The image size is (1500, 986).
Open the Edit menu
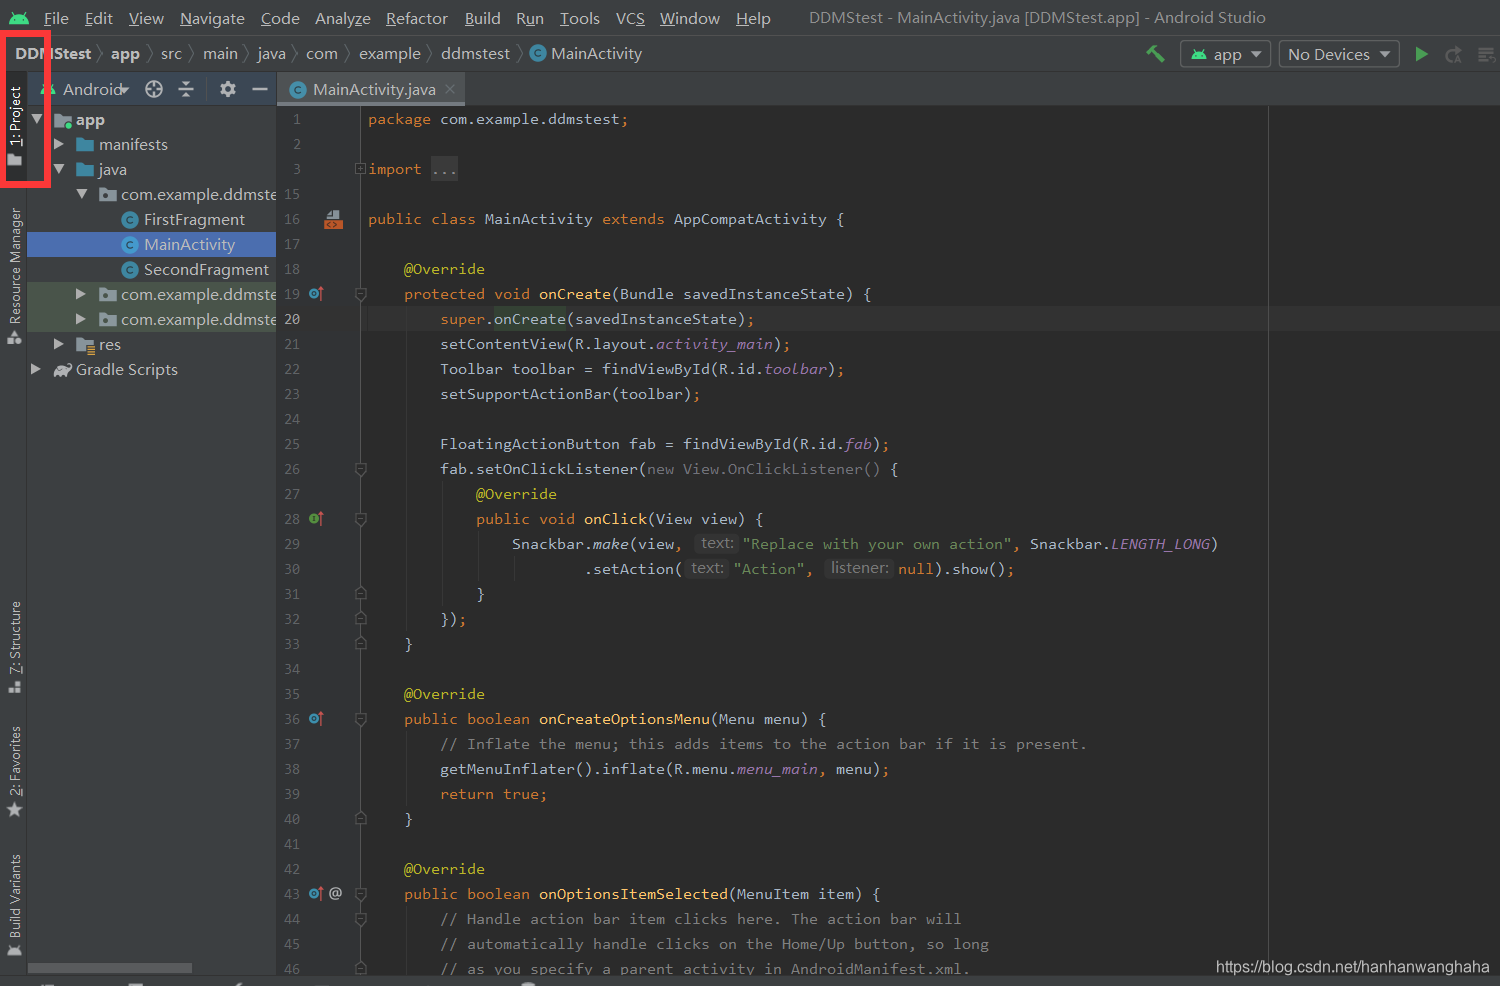pos(98,18)
